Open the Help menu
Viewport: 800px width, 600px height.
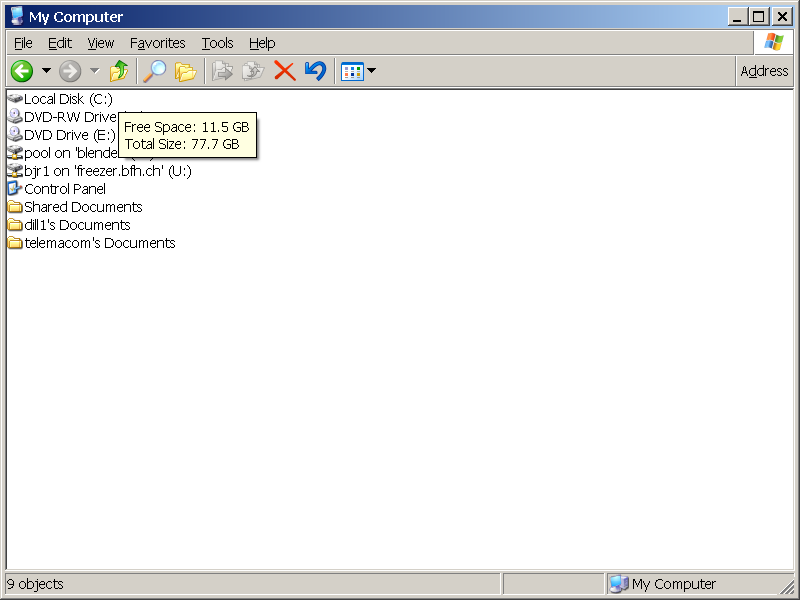point(262,43)
